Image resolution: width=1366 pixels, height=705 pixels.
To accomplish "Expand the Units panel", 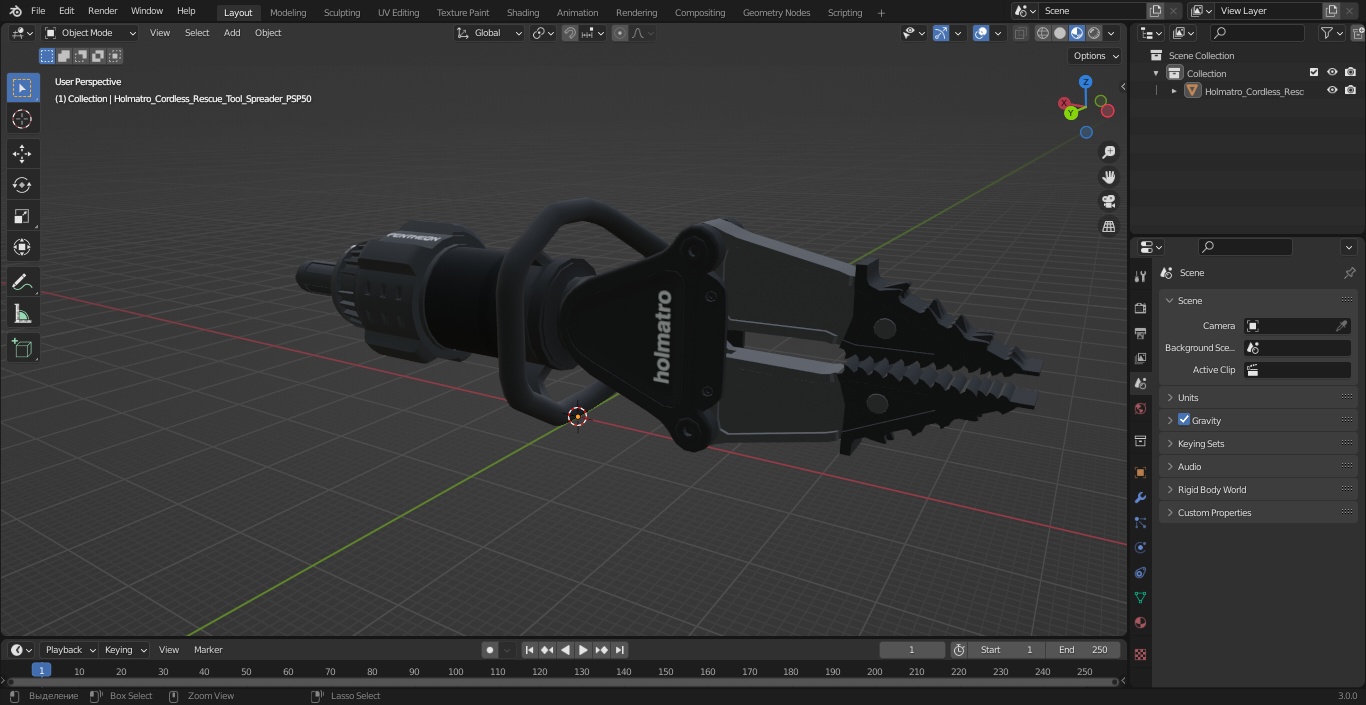I will click(1258, 397).
